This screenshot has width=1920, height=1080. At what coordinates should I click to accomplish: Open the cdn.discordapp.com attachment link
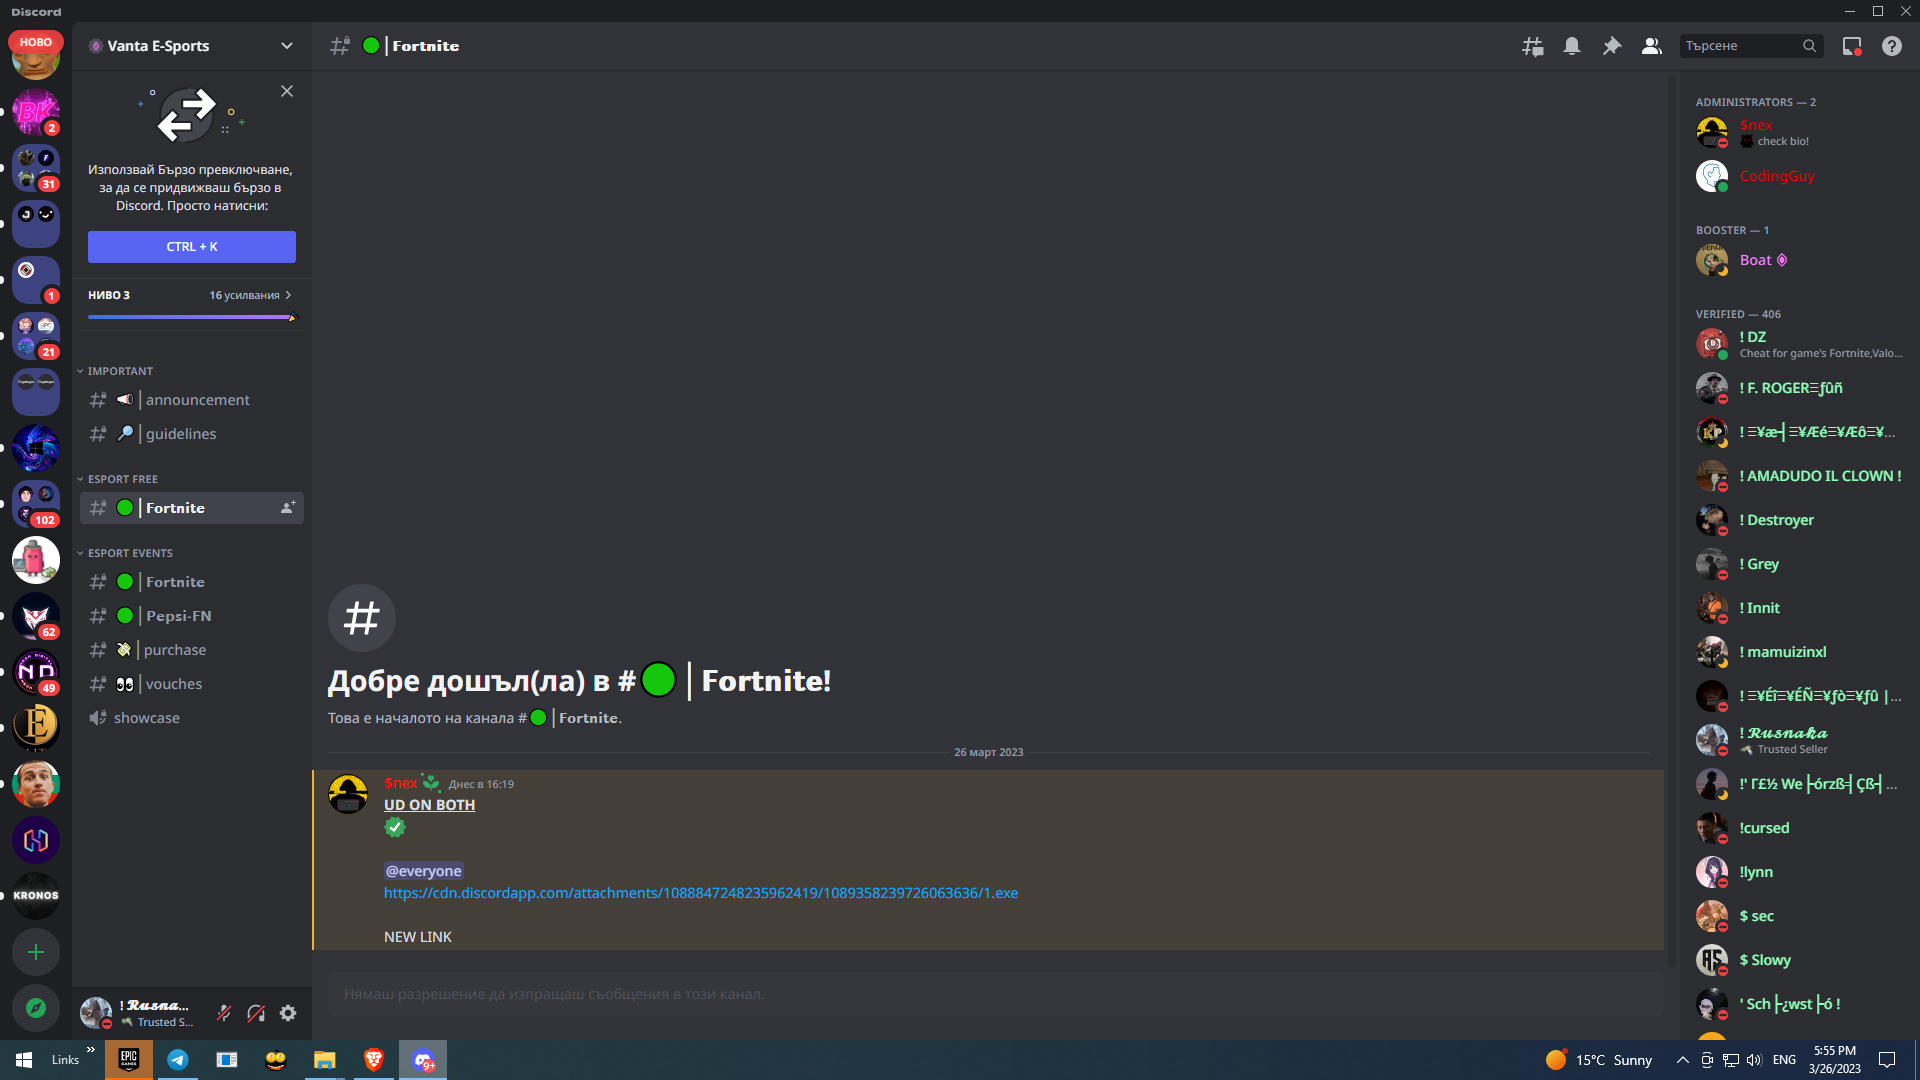tap(700, 893)
